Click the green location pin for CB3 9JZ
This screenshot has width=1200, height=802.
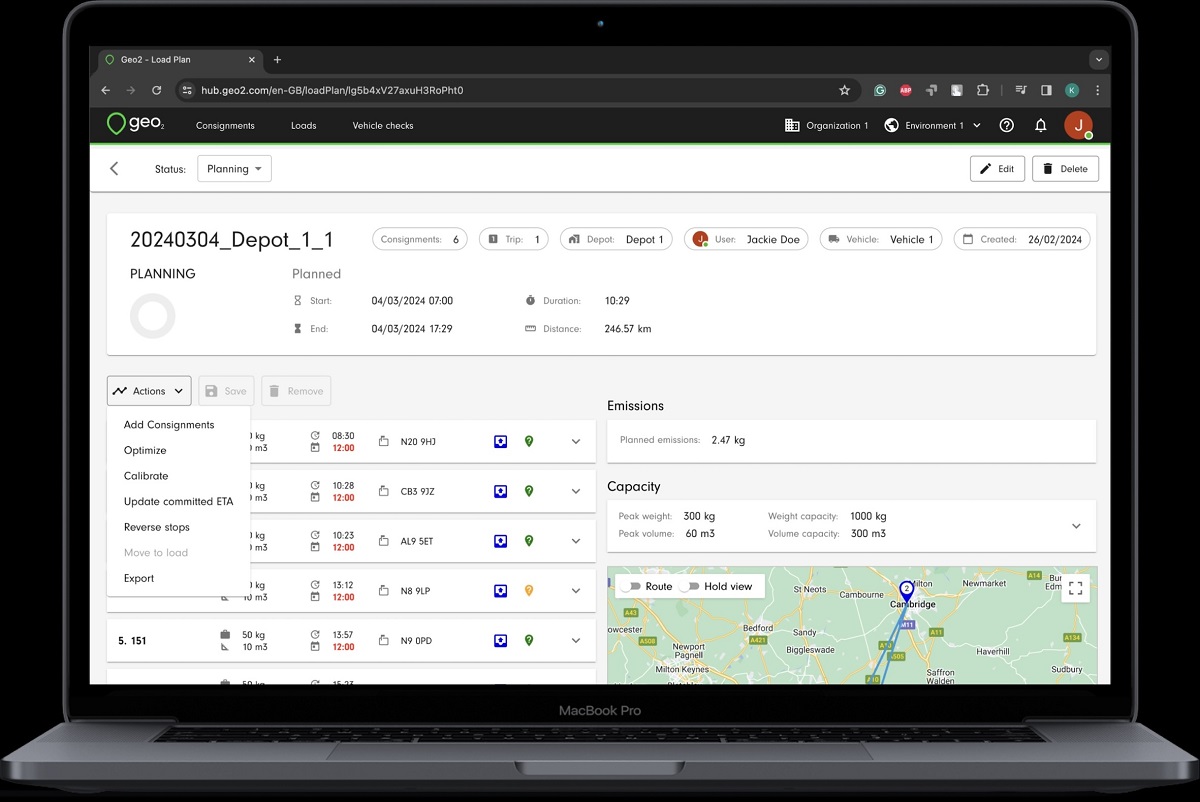point(529,491)
